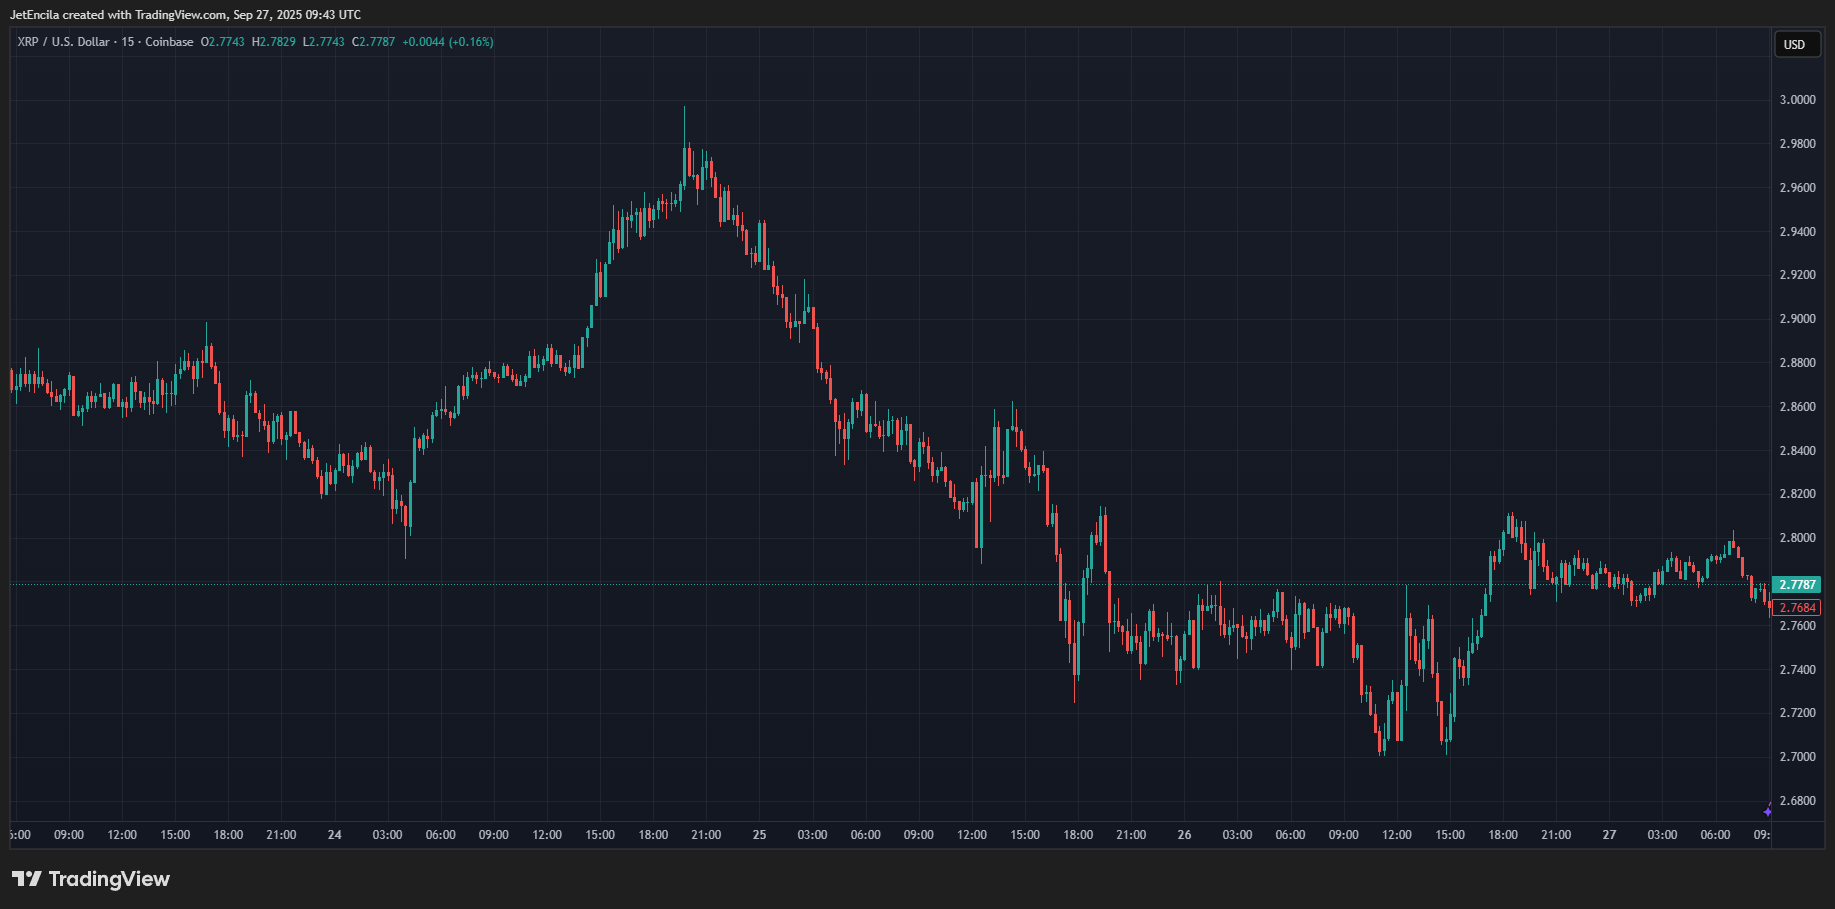1835x909 pixels.
Task: Click the dotted current price line
Action: point(700,585)
